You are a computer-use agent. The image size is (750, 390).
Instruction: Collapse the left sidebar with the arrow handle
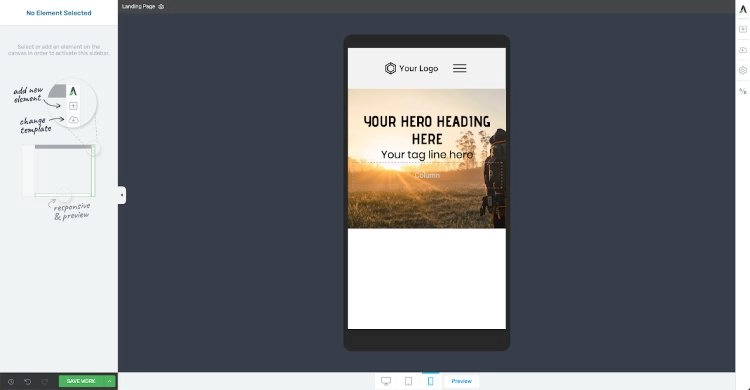coord(122,195)
